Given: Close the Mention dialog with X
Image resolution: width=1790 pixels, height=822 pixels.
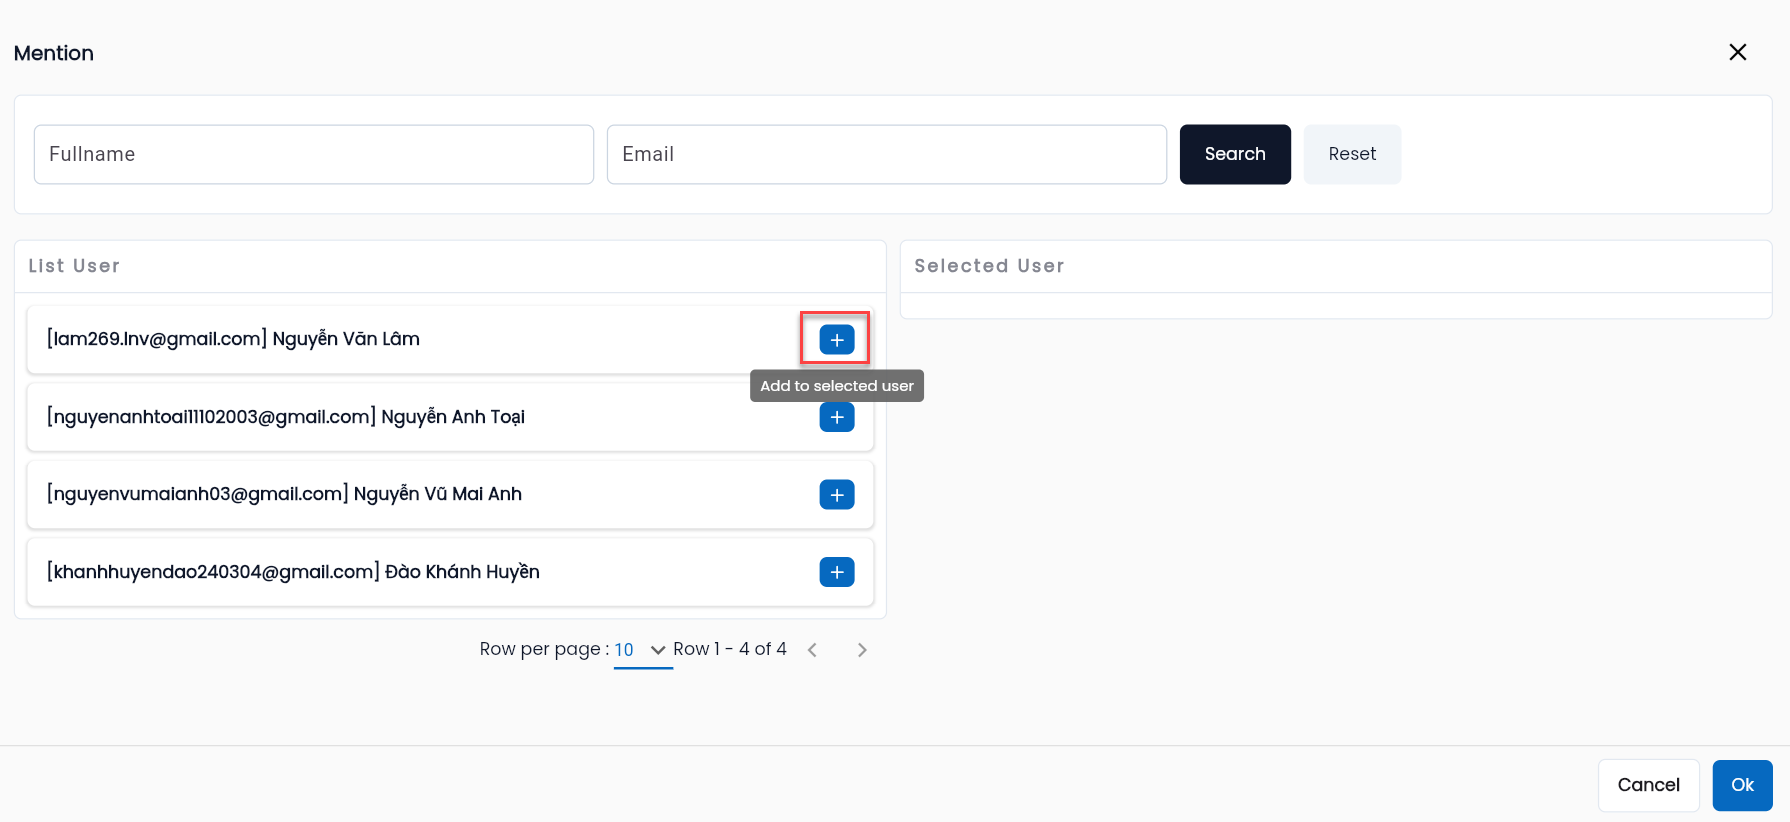Looking at the screenshot, I should (x=1738, y=52).
